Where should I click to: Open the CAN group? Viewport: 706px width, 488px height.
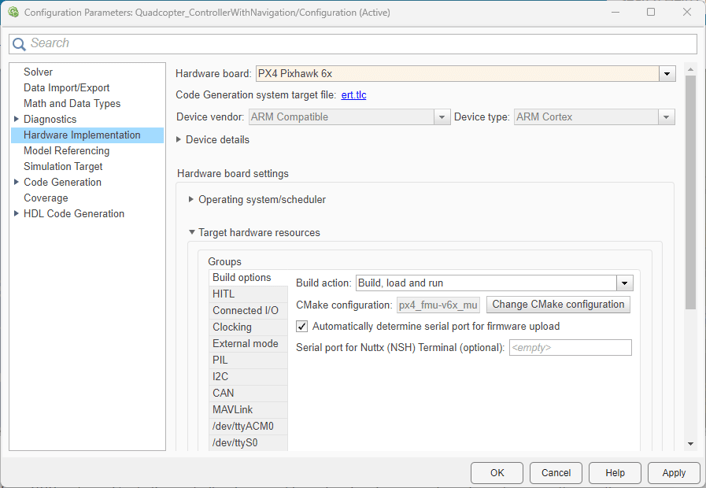coord(248,393)
